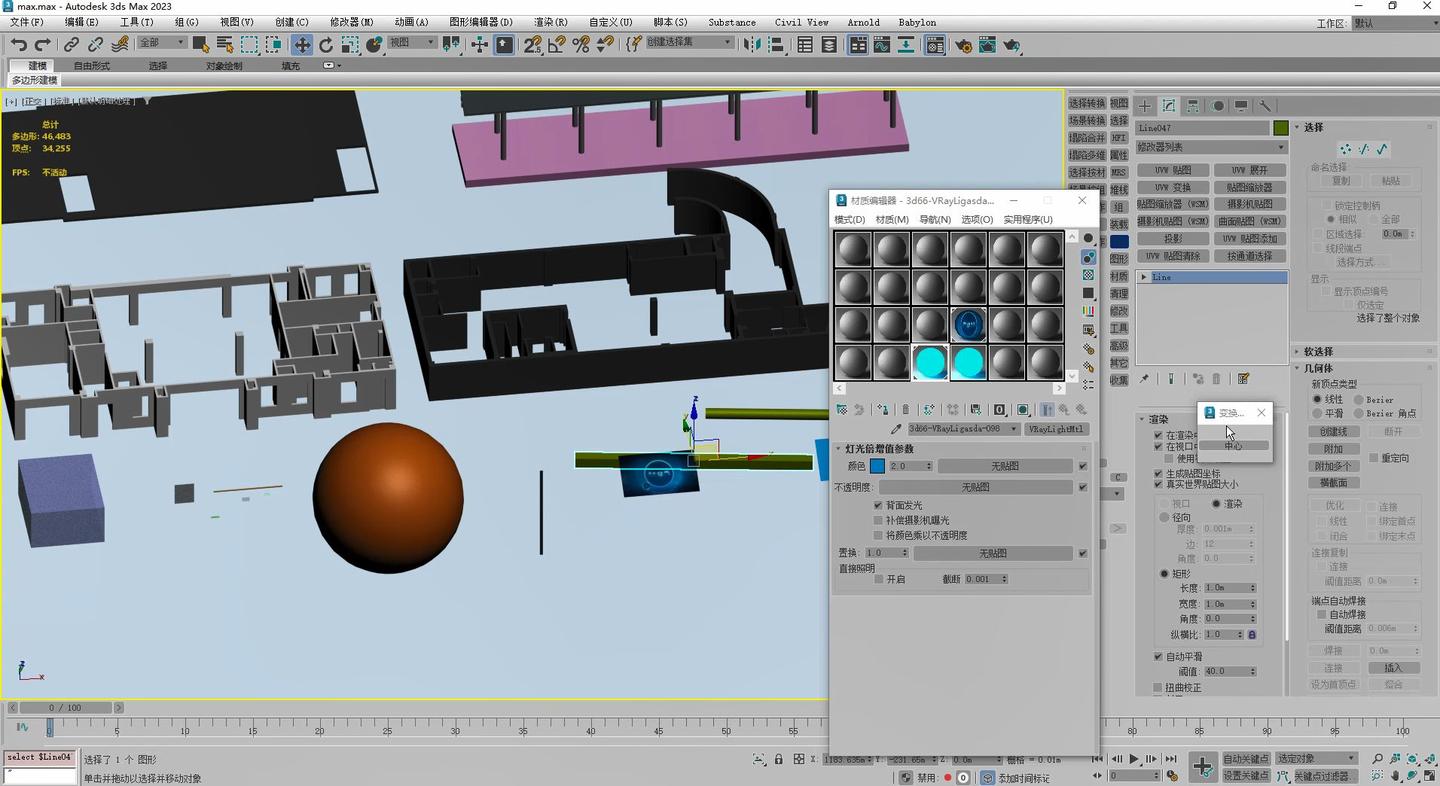Open the 修改器列表 dropdown
The image size is (1440, 786).
click(x=1211, y=147)
